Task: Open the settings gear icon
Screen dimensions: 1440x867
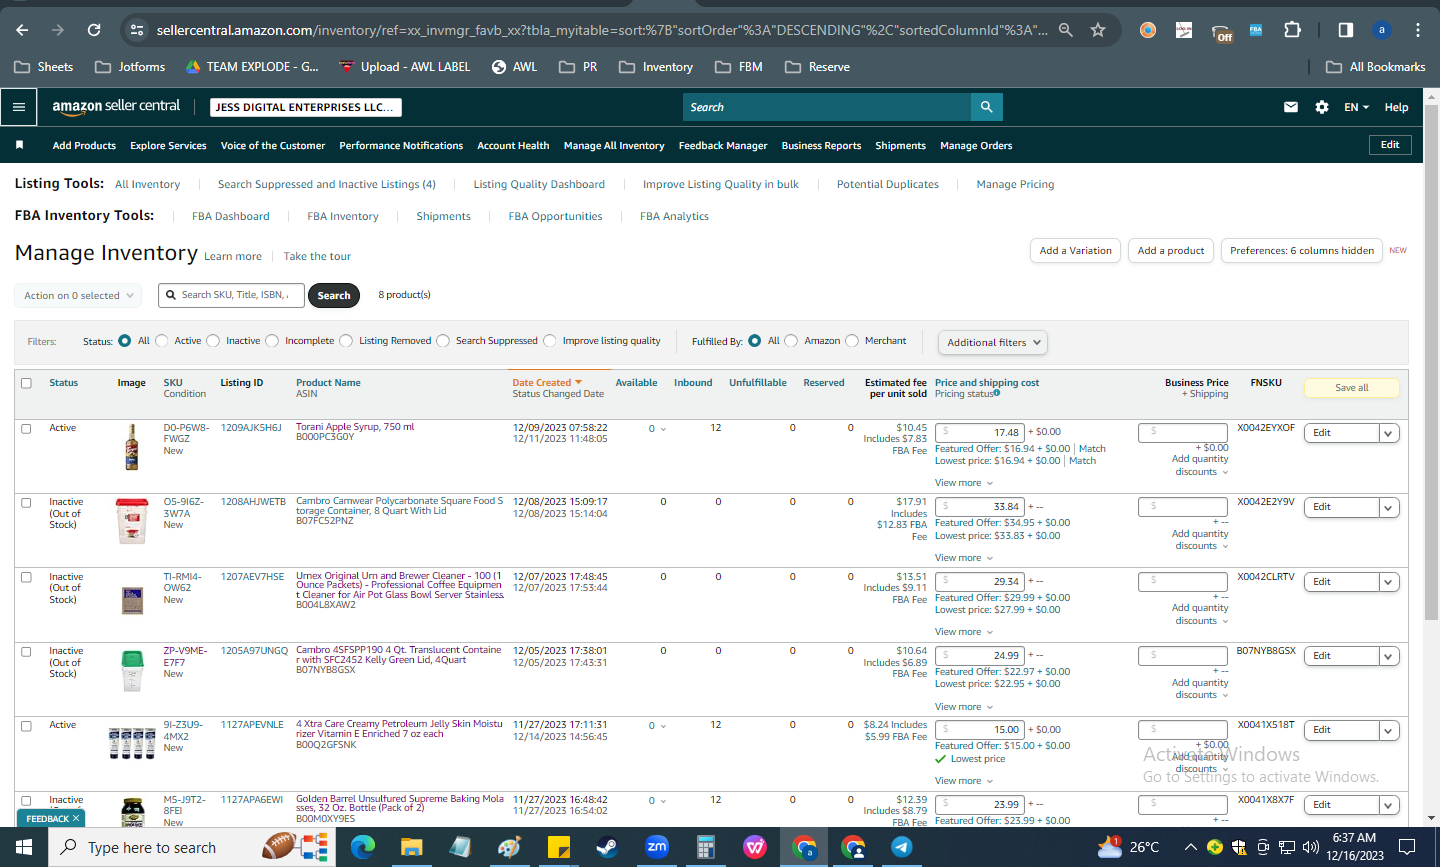Action: click(1322, 107)
